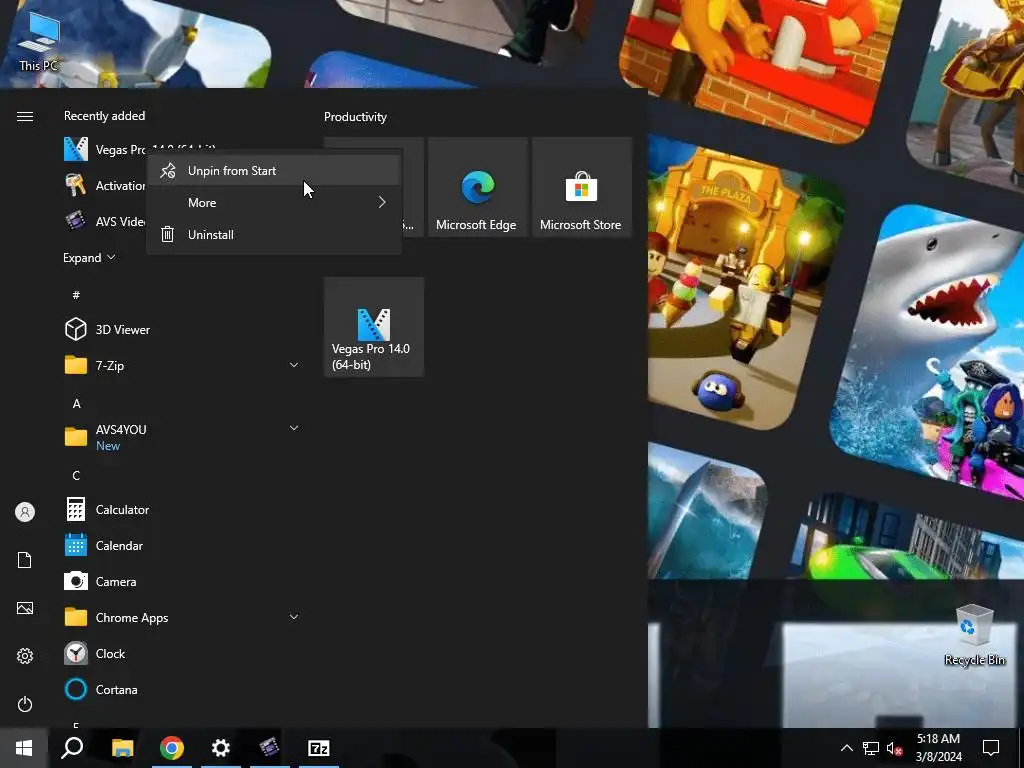Click the Power icon in Start sidebar
The height and width of the screenshot is (768, 1024).
(25, 704)
